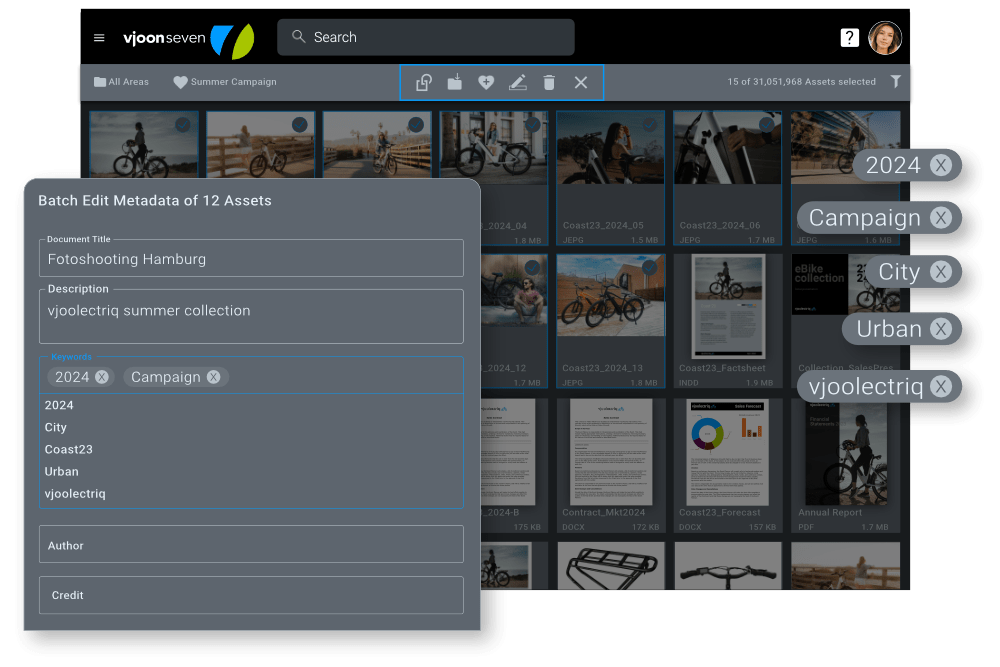Delete selected assets with trash icon

[549, 82]
